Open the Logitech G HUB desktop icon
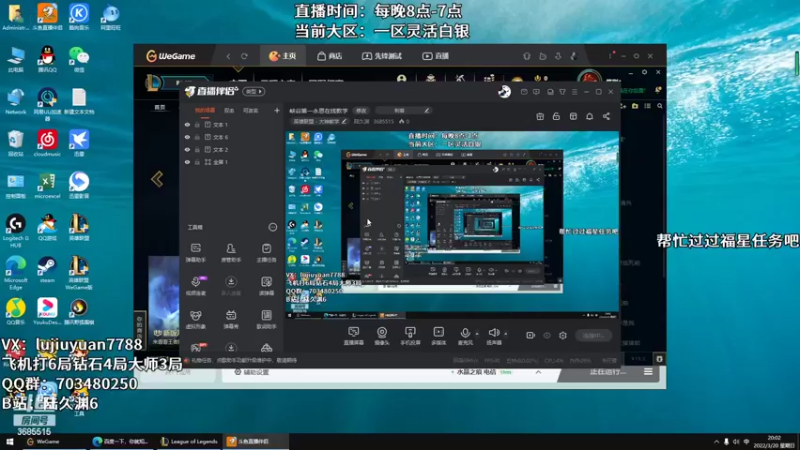This screenshot has height=450, width=800. tap(16, 231)
